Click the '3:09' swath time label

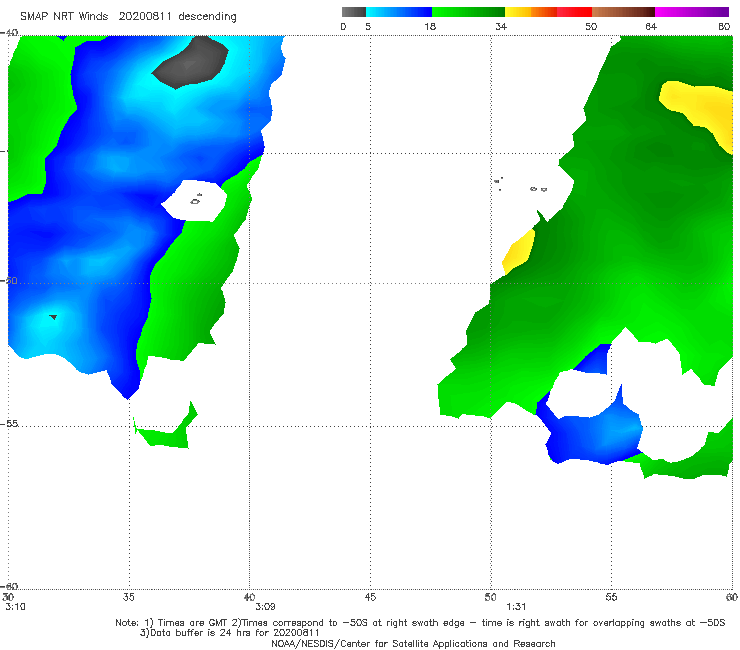tap(265, 607)
